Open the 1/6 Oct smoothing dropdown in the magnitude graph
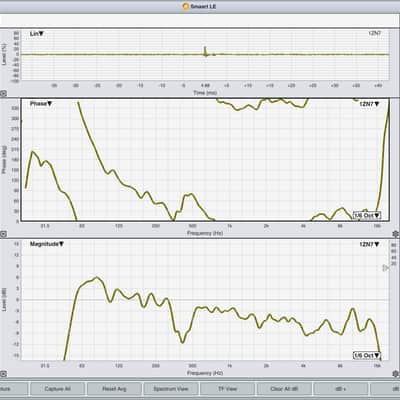Viewport: 400px width, 400px height. [367, 355]
